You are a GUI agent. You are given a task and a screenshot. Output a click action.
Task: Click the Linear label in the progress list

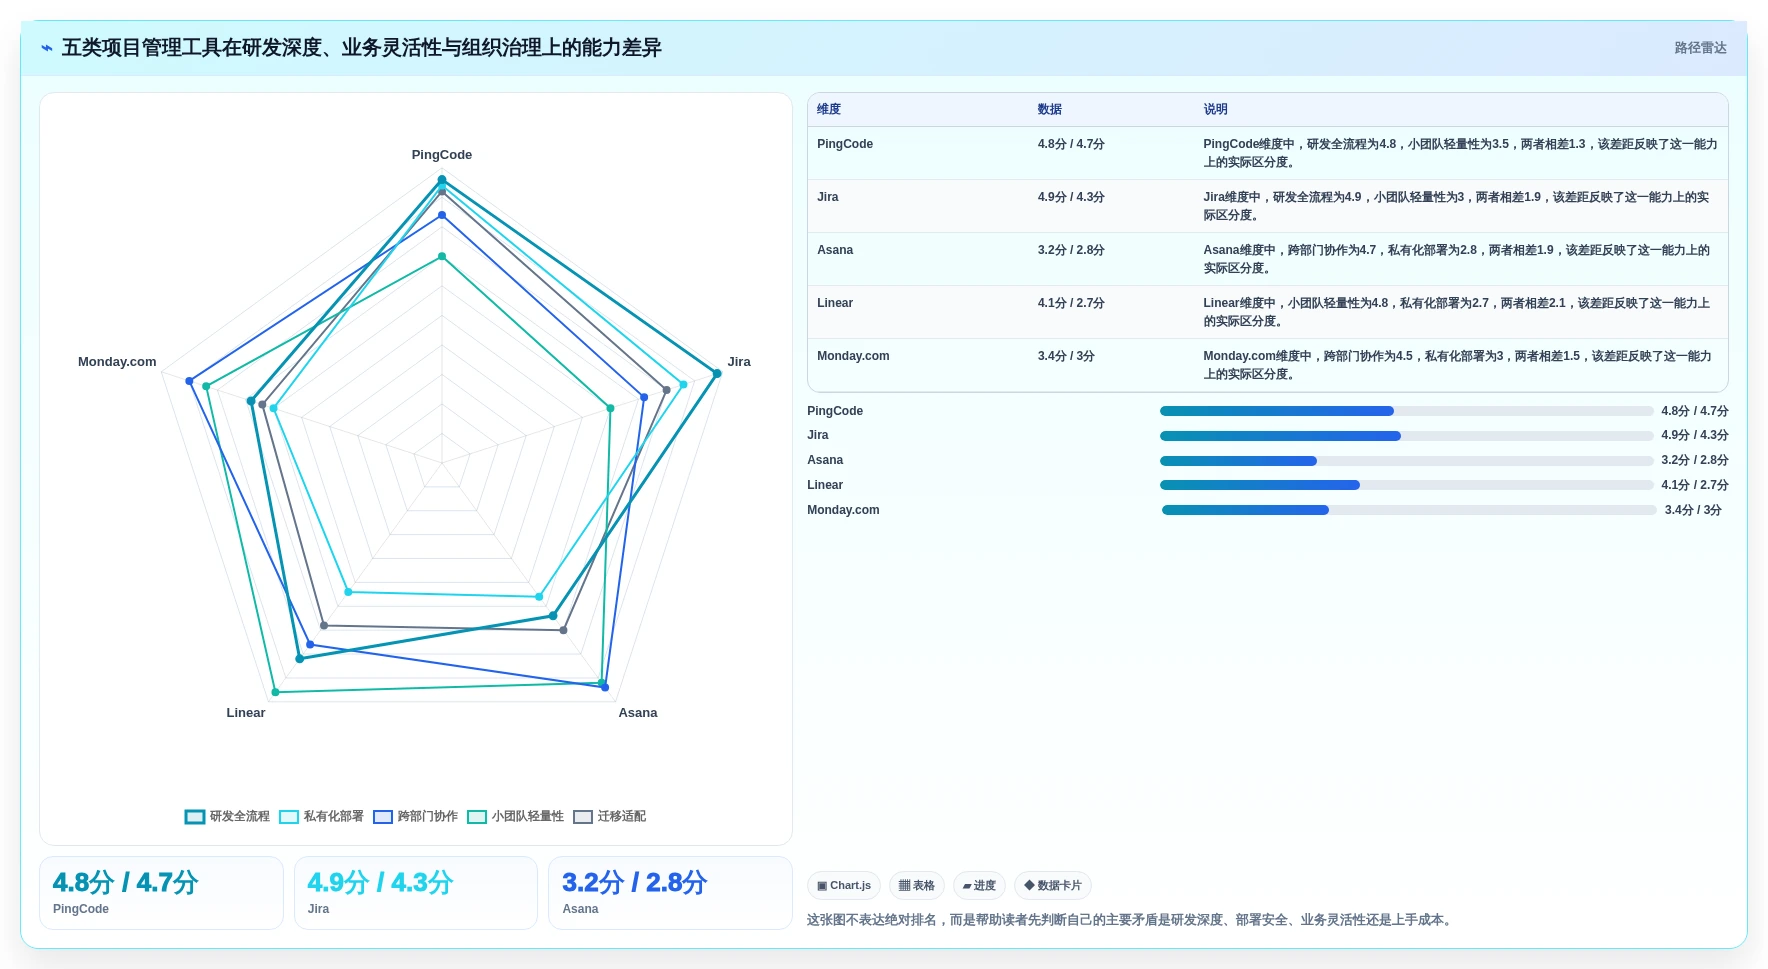click(x=825, y=485)
